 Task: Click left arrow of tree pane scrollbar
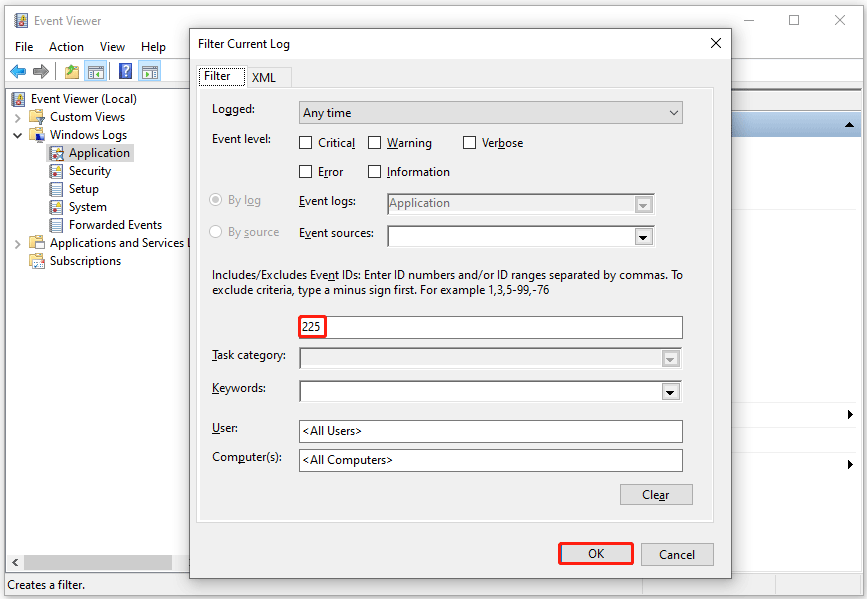coord(15,562)
